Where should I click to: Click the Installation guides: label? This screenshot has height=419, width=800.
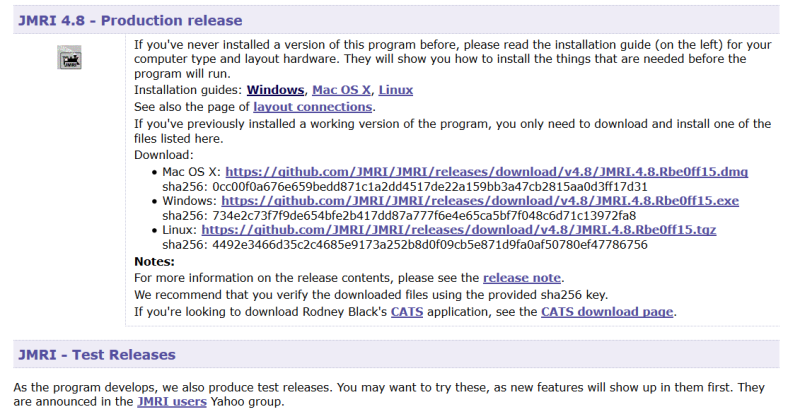click(x=188, y=90)
